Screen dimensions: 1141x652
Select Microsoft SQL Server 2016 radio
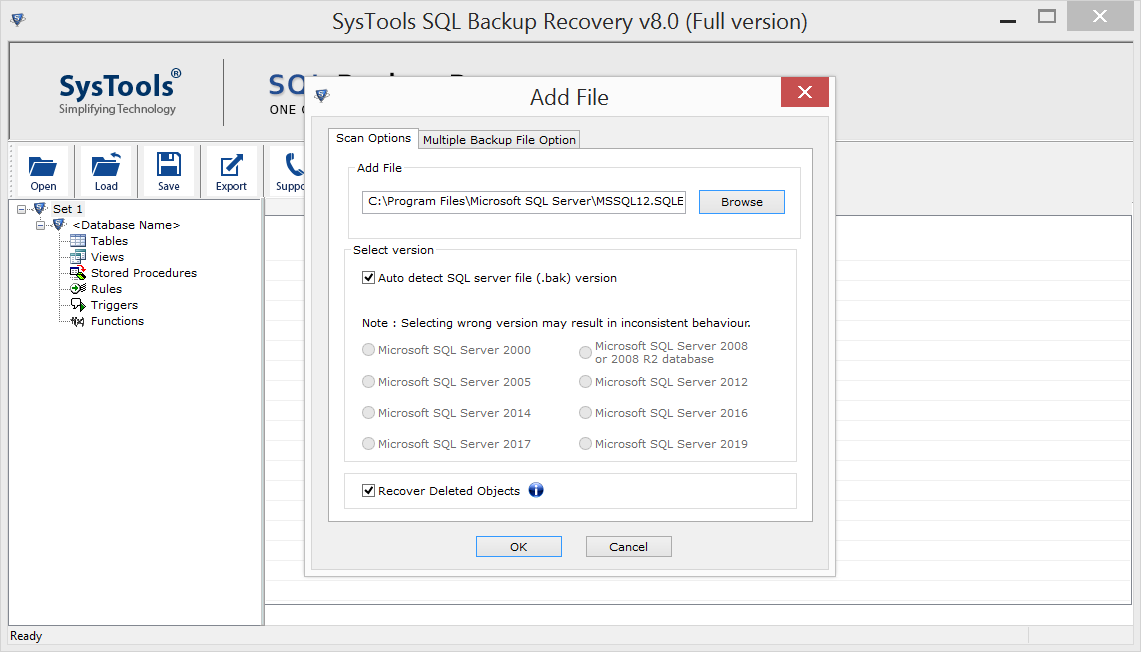(585, 413)
